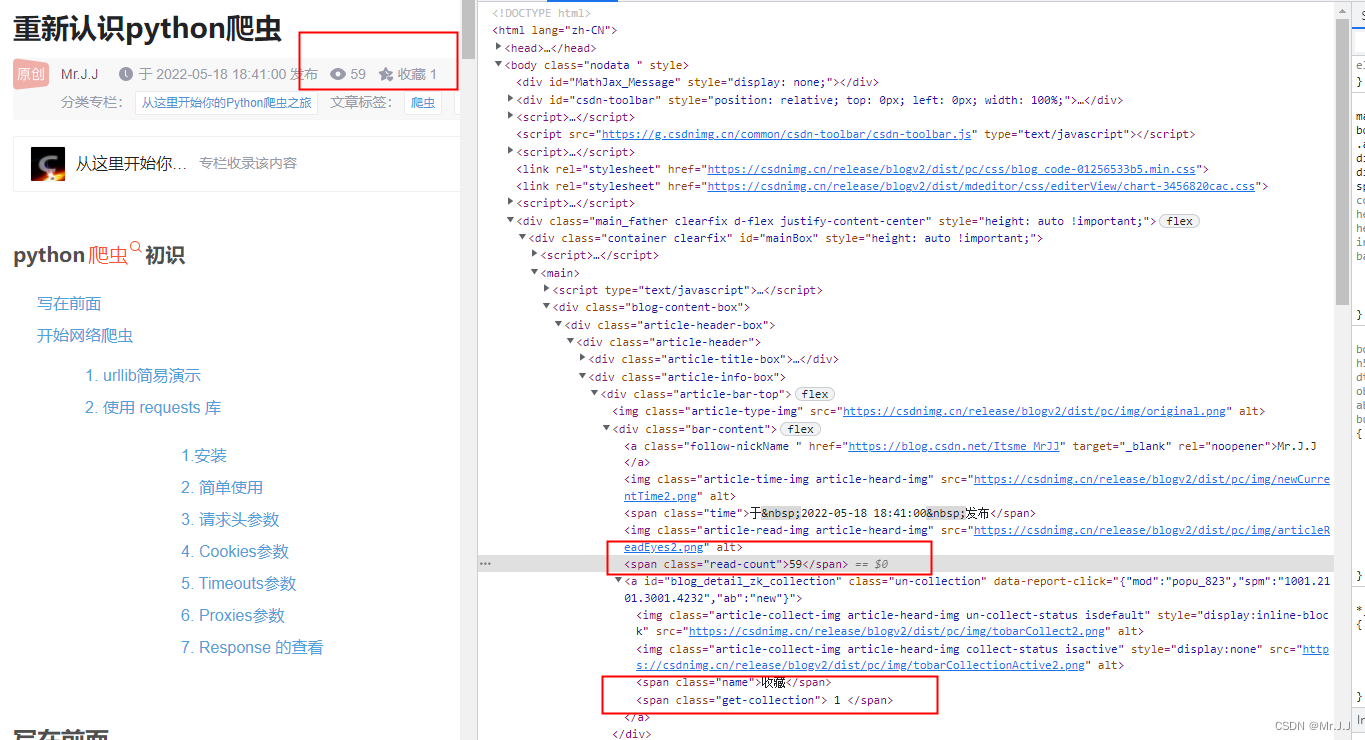The height and width of the screenshot is (740, 1365).
Task: Jump to 7. Response 的查看 section
Action: point(252,648)
